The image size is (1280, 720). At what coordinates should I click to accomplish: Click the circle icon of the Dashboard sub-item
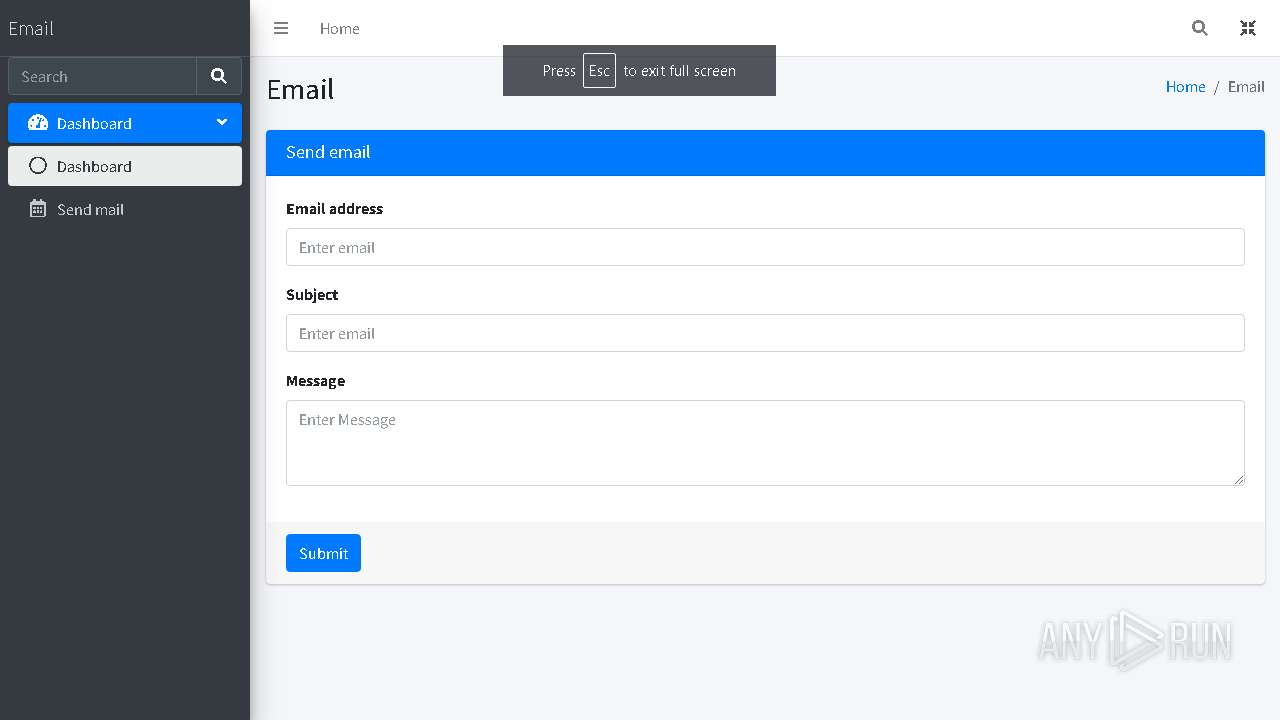pos(38,166)
